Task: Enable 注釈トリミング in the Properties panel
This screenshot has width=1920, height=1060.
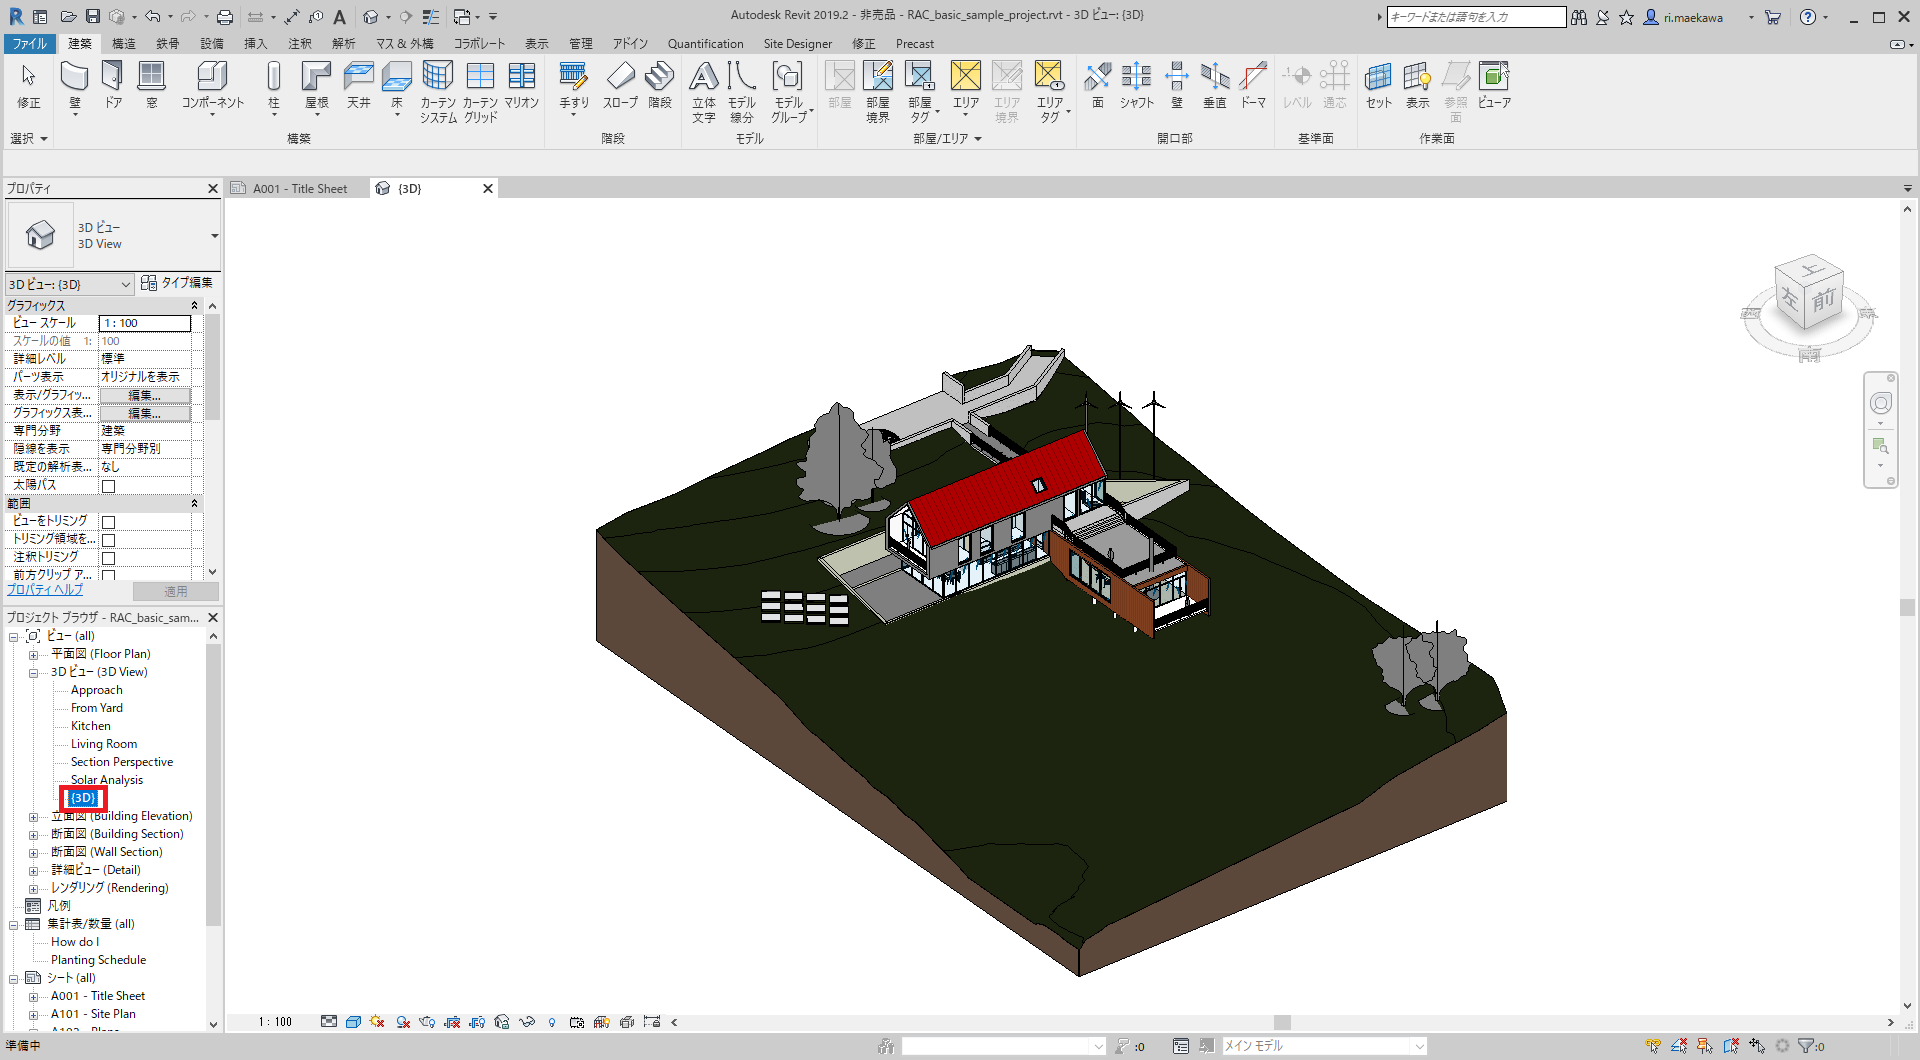Action: coord(107,557)
